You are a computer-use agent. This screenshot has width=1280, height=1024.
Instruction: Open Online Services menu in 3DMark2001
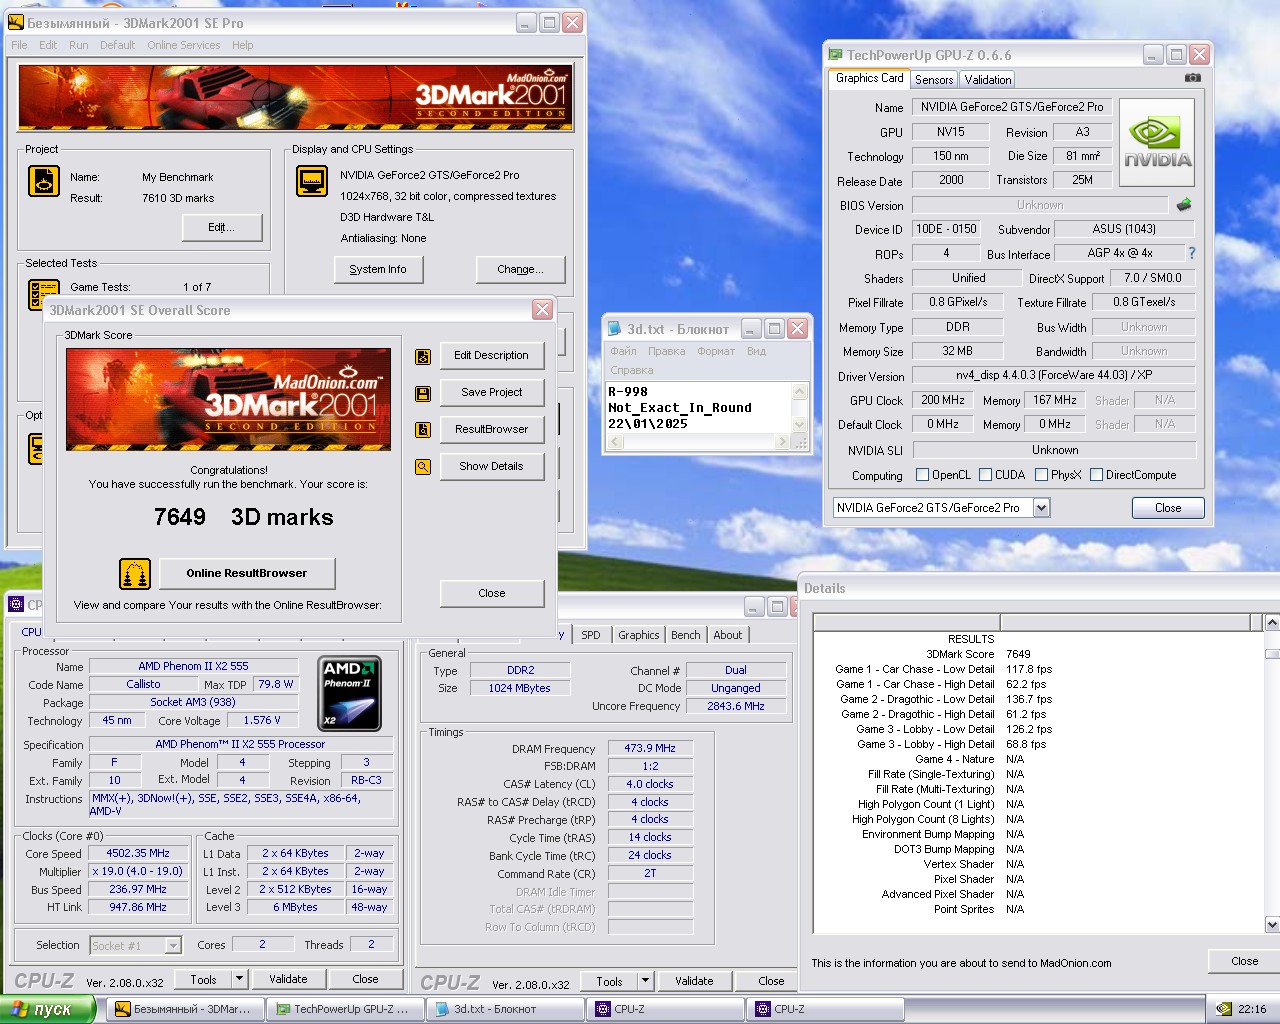pos(183,45)
